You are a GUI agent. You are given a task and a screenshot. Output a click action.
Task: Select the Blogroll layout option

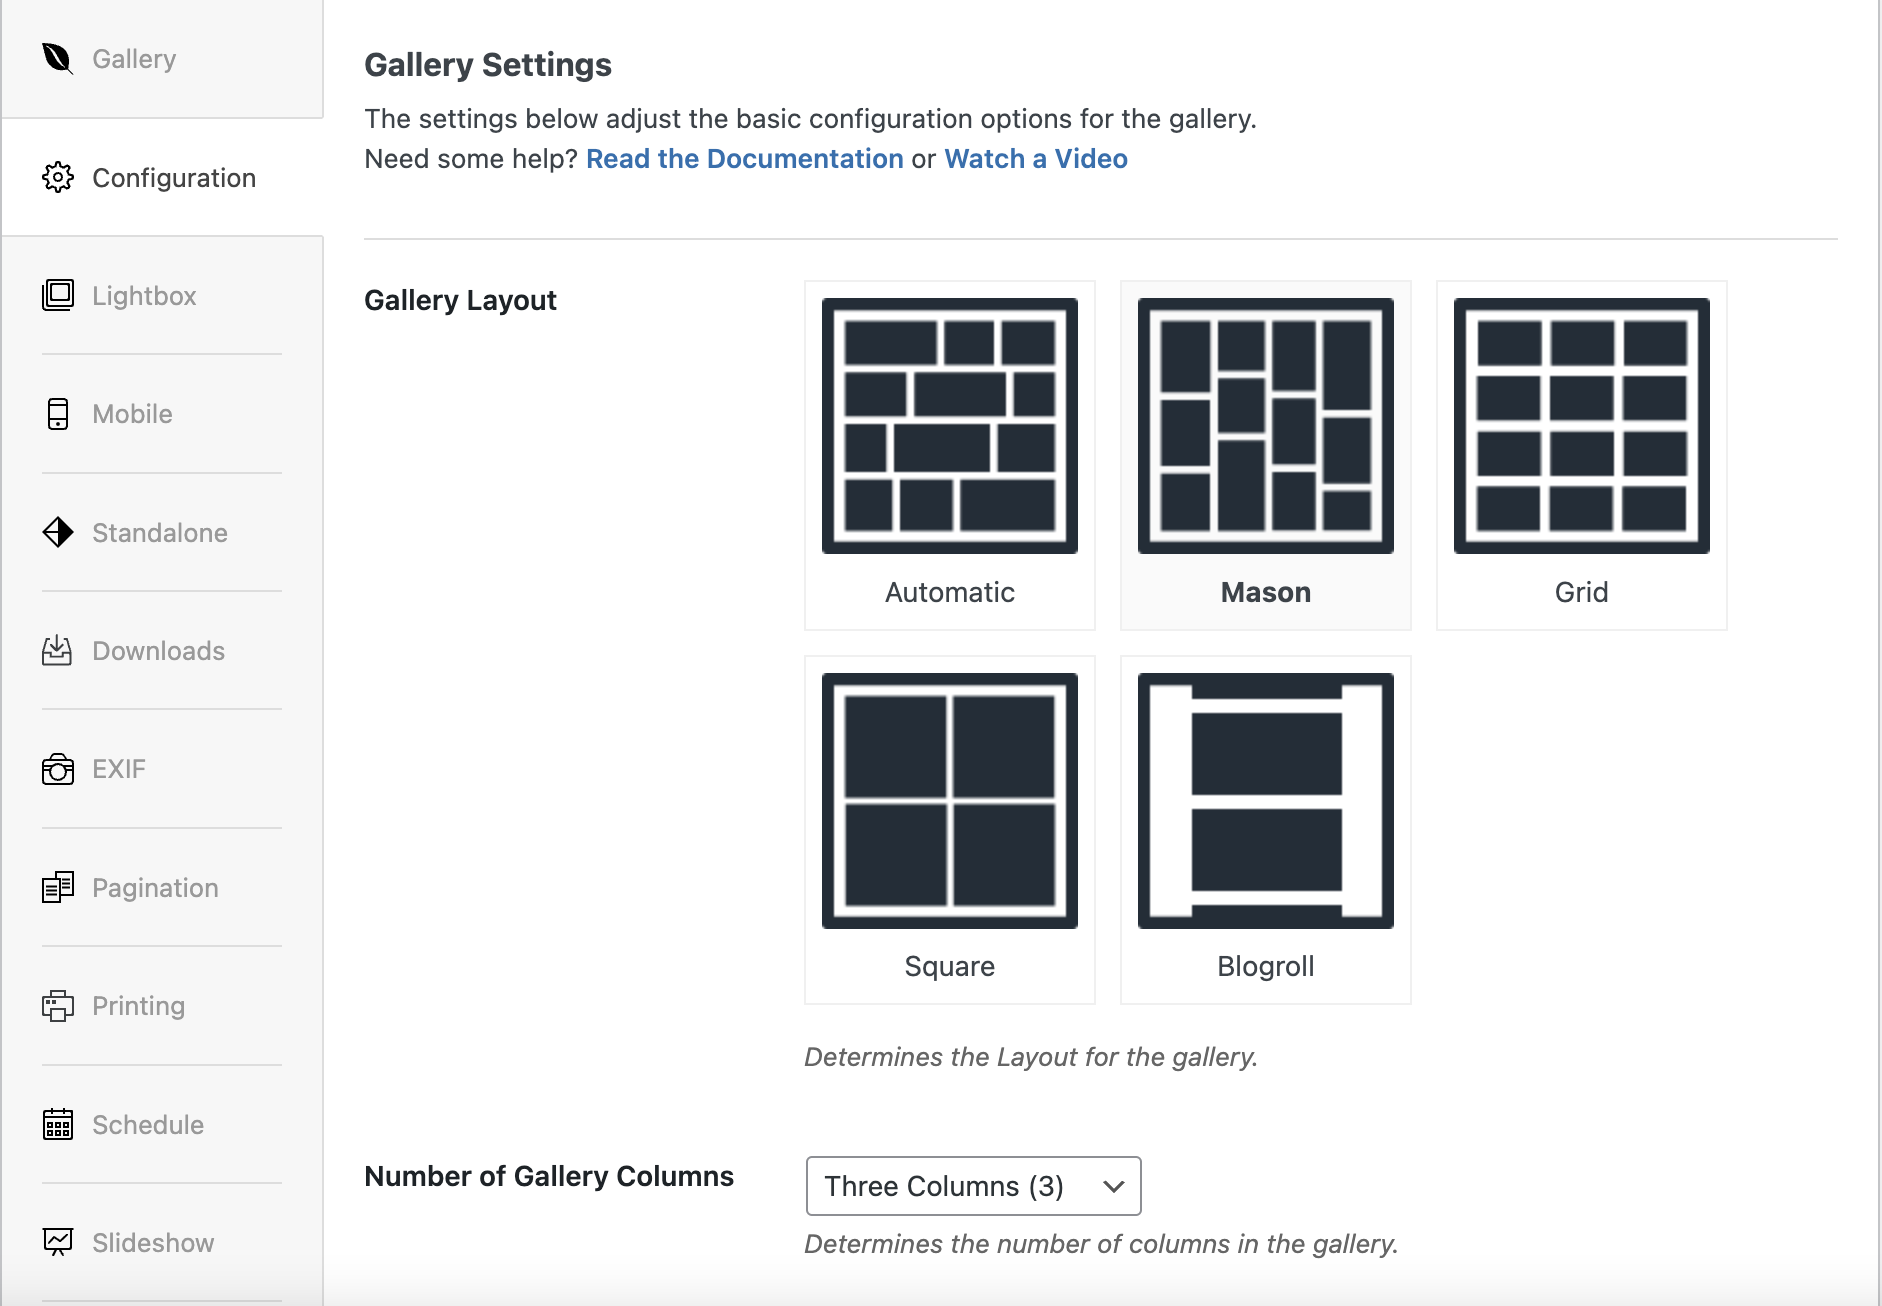click(x=1266, y=830)
